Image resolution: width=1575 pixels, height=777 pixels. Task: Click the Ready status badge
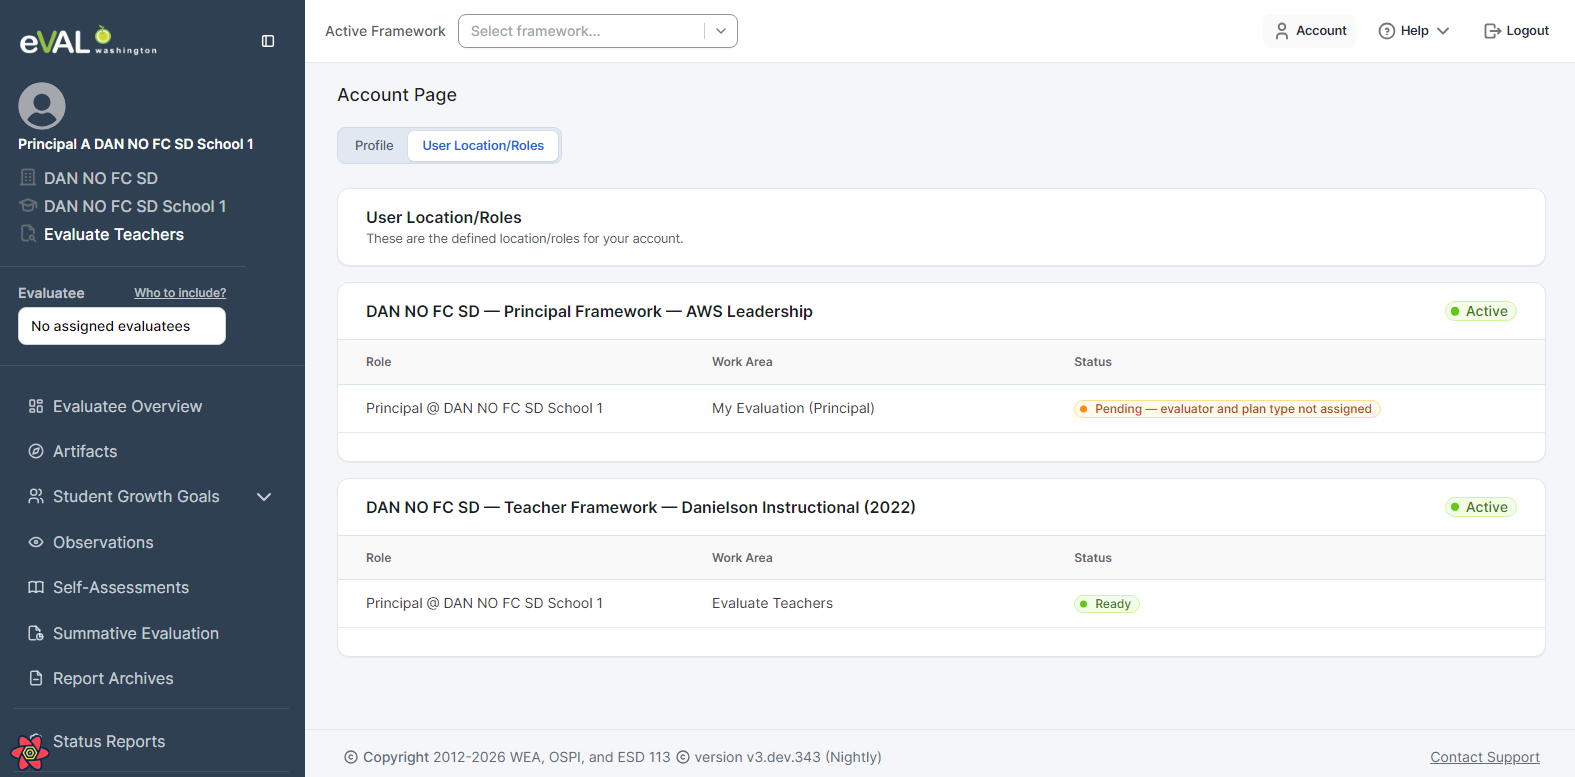click(1107, 604)
